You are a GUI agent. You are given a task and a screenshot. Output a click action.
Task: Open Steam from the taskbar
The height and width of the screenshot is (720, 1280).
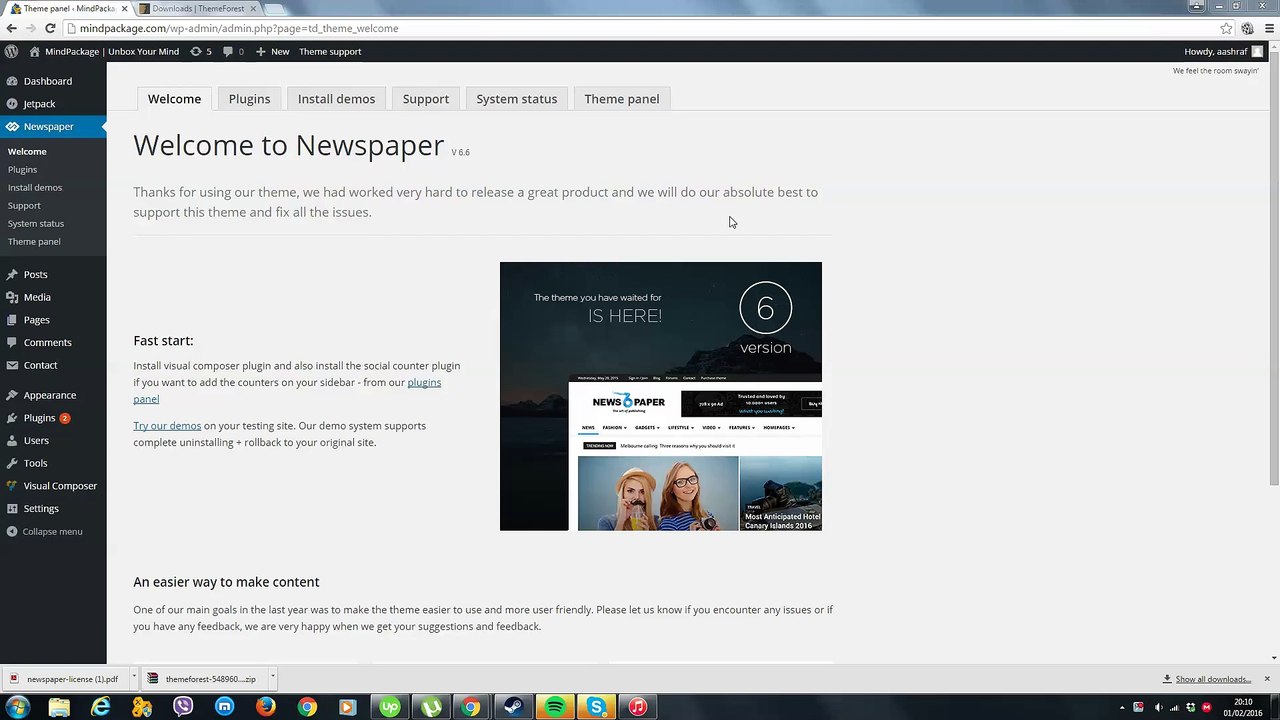point(513,707)
